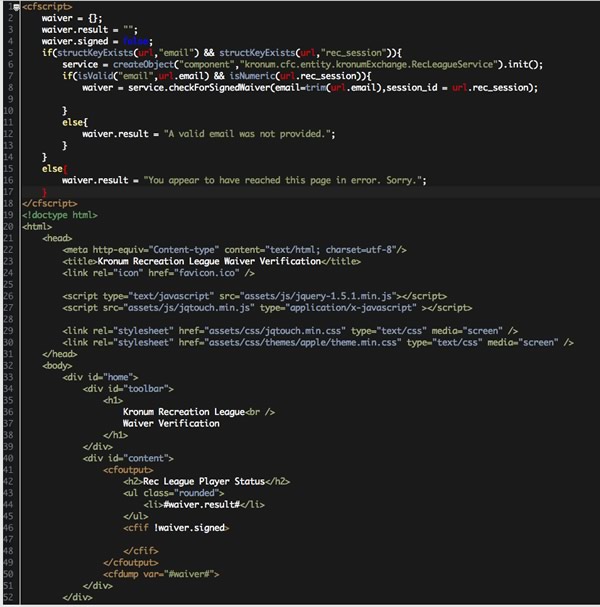Click the session_id argument name
The height and width of the screenshot is (607, 600).
click(412, 88)
